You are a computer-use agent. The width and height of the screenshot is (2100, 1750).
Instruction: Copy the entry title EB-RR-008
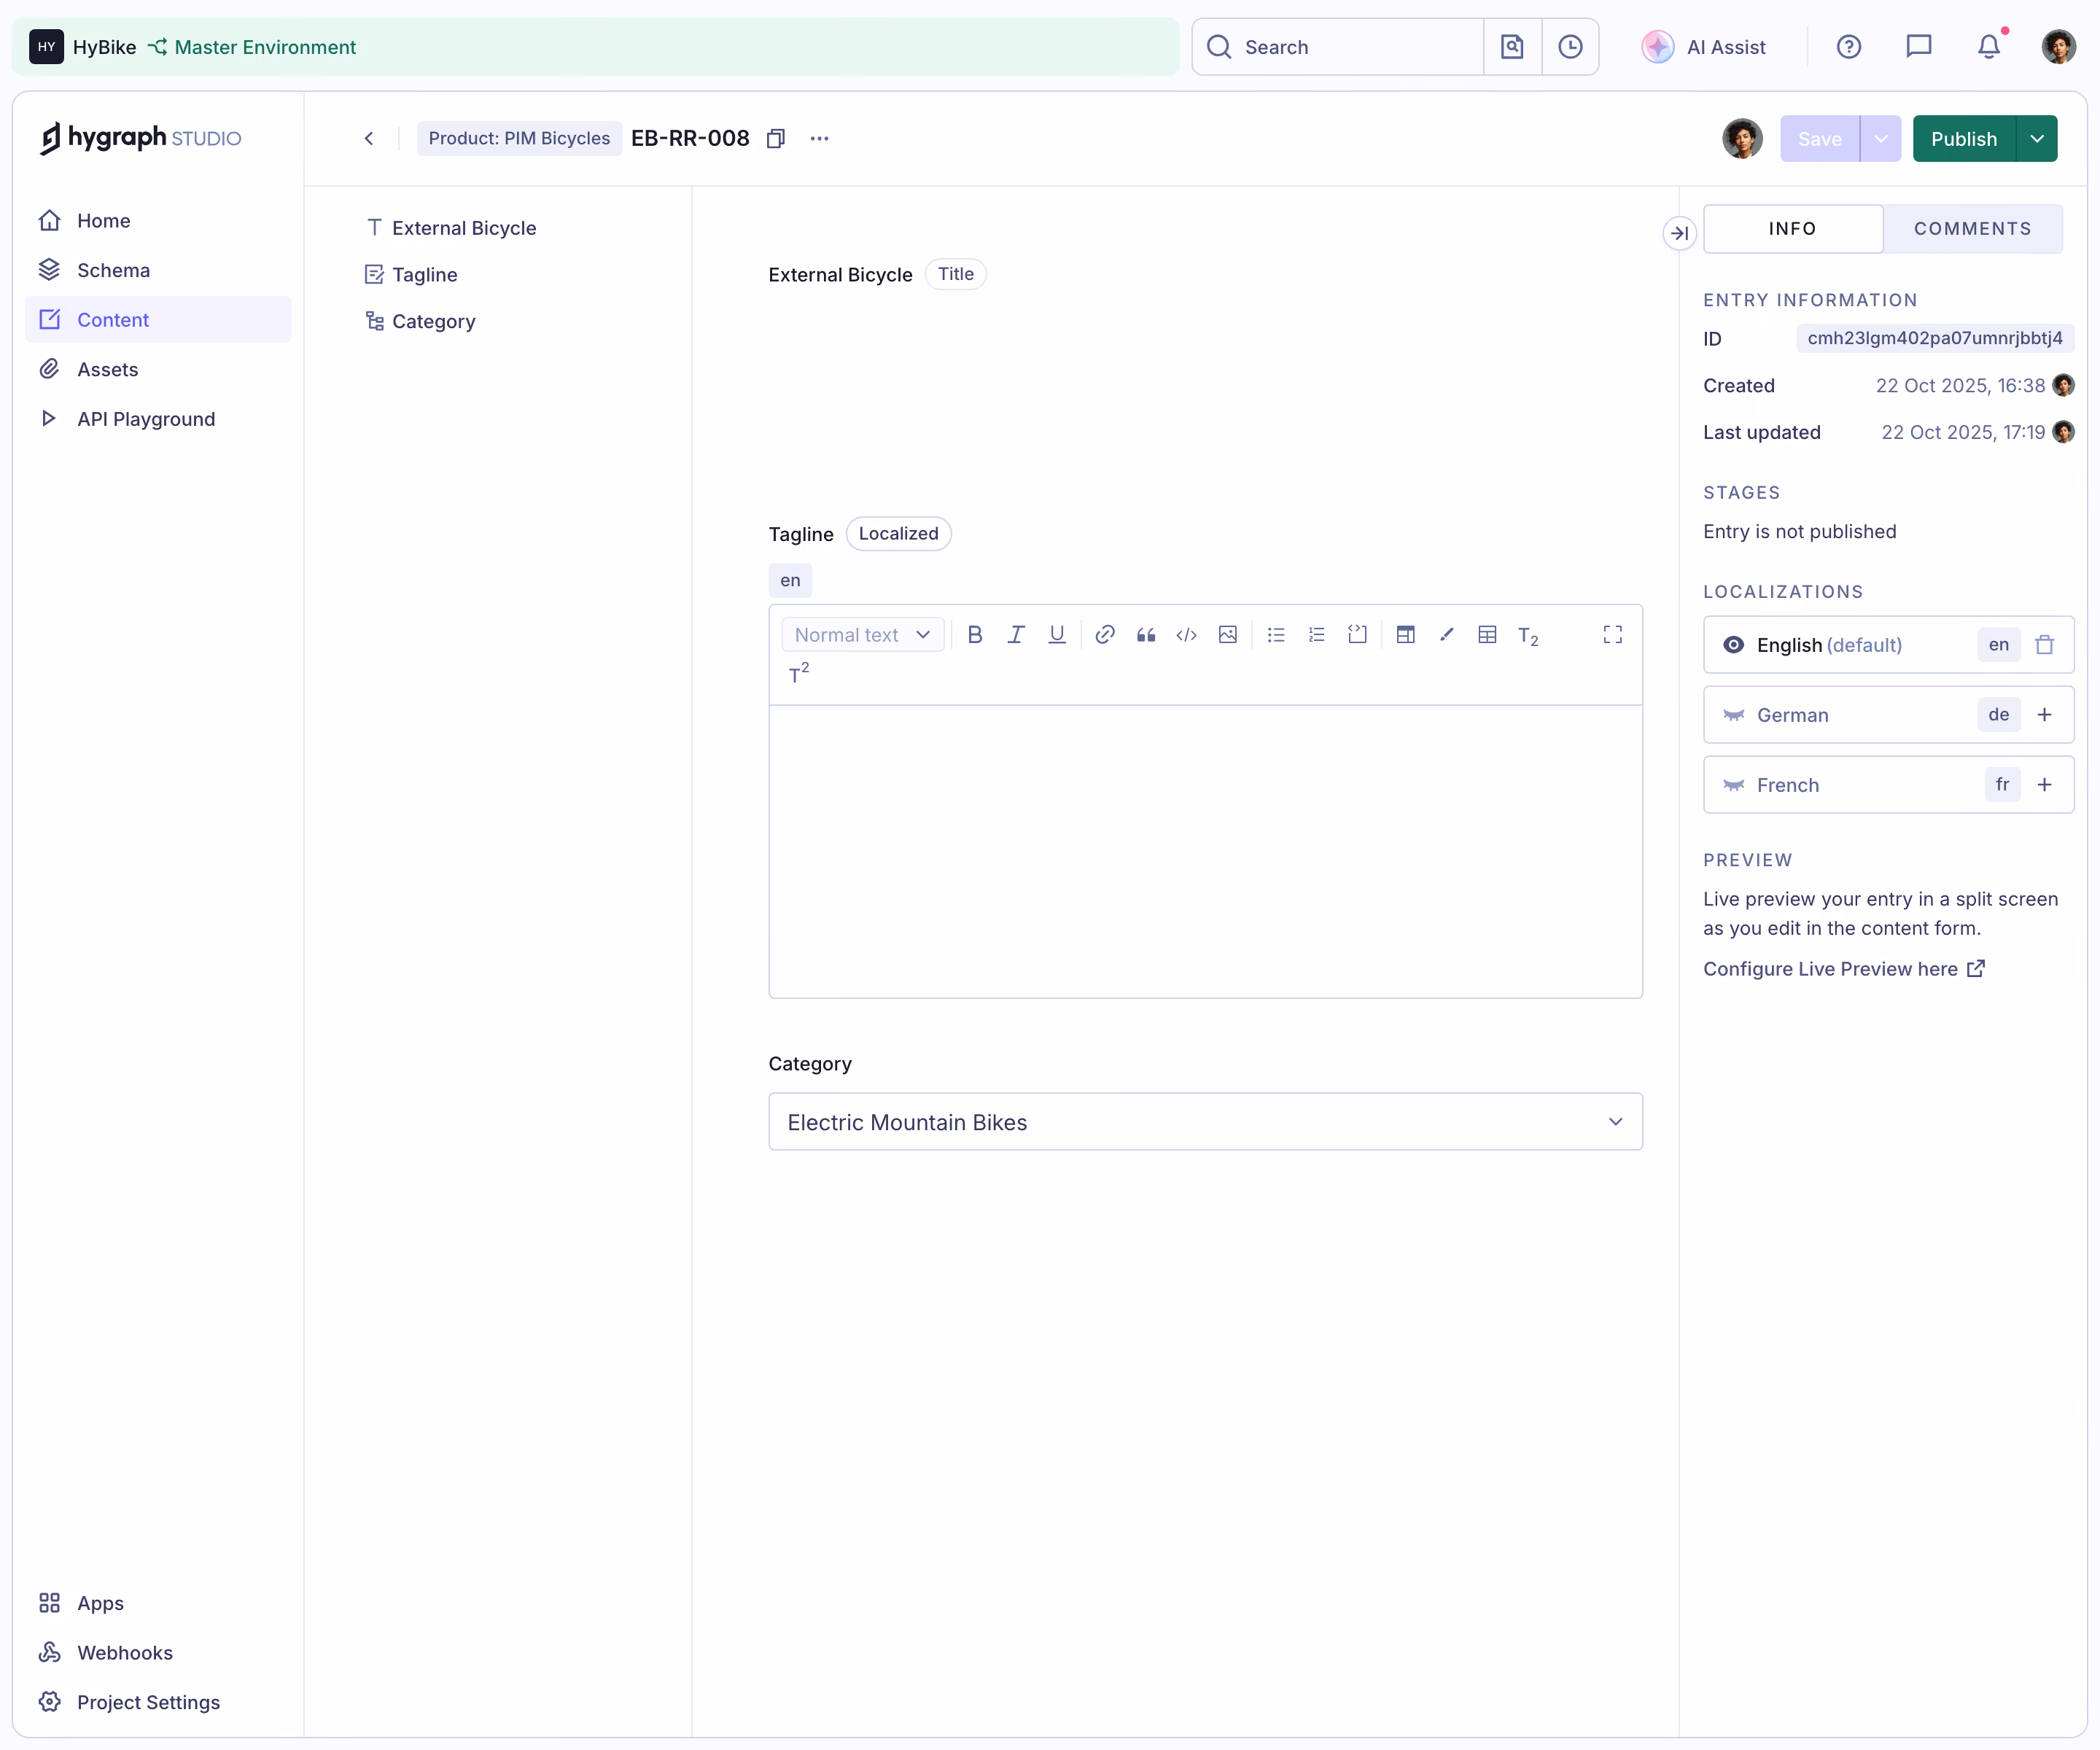tap(776, 138)
